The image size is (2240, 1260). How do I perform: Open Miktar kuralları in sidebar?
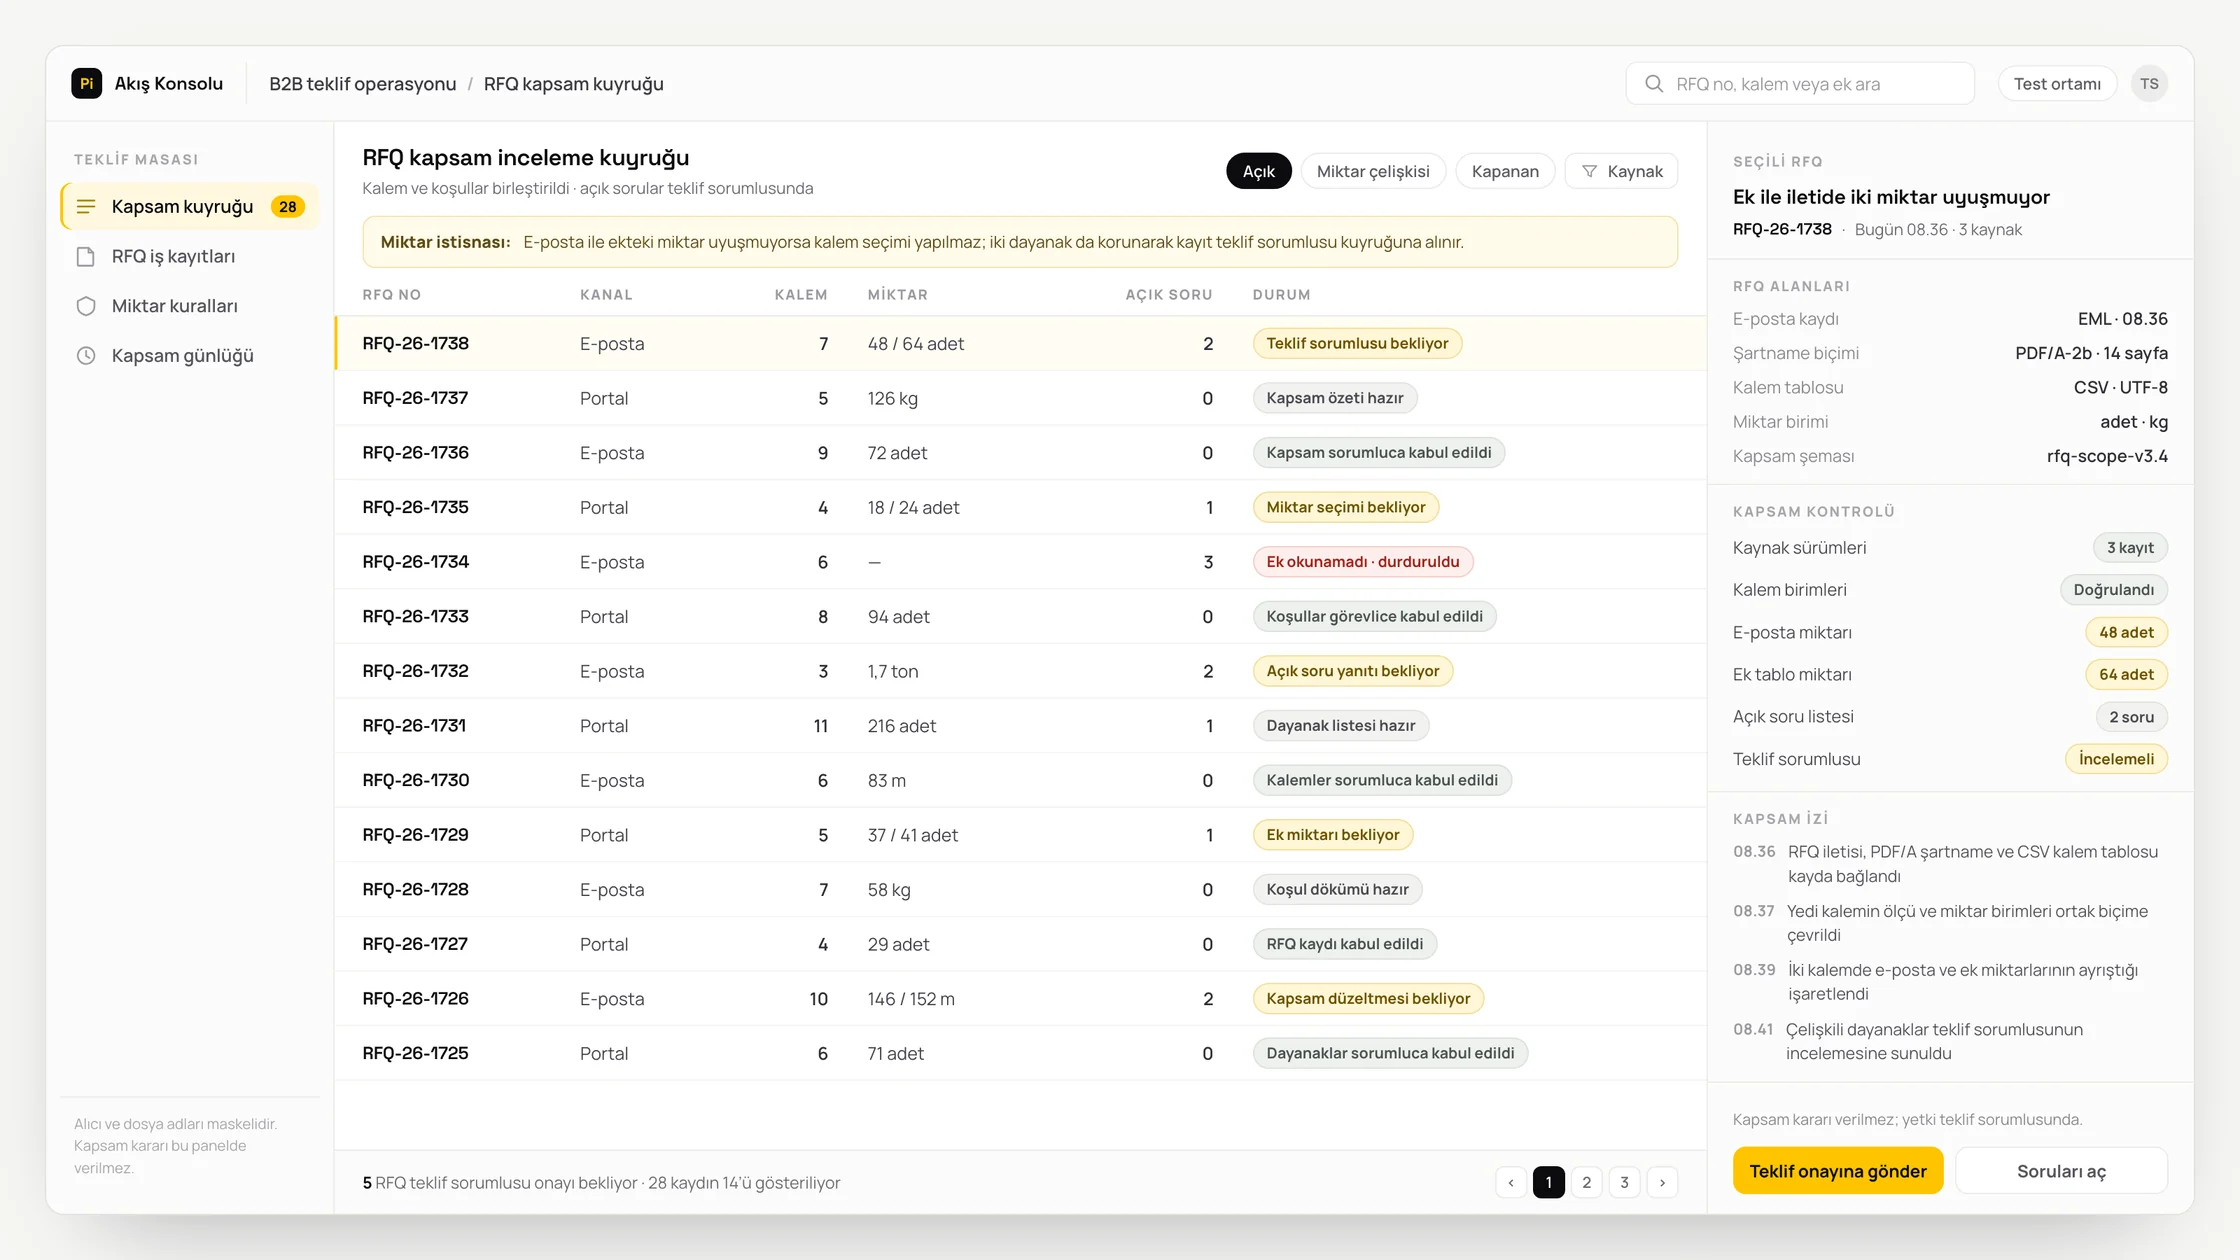(190, 306)
